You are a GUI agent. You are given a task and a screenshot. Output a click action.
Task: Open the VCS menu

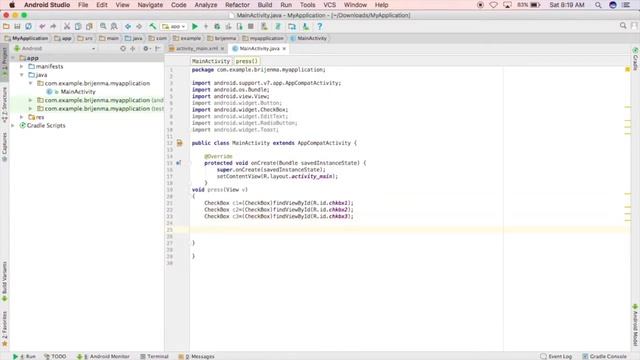pyautogui.click(x=329, y=5)
